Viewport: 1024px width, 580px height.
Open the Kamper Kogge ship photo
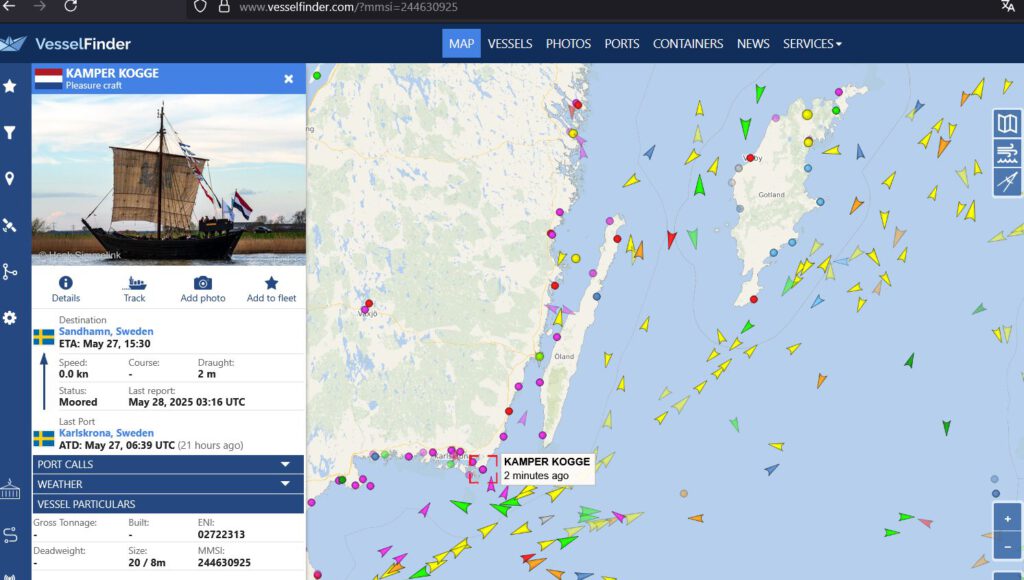168,180
